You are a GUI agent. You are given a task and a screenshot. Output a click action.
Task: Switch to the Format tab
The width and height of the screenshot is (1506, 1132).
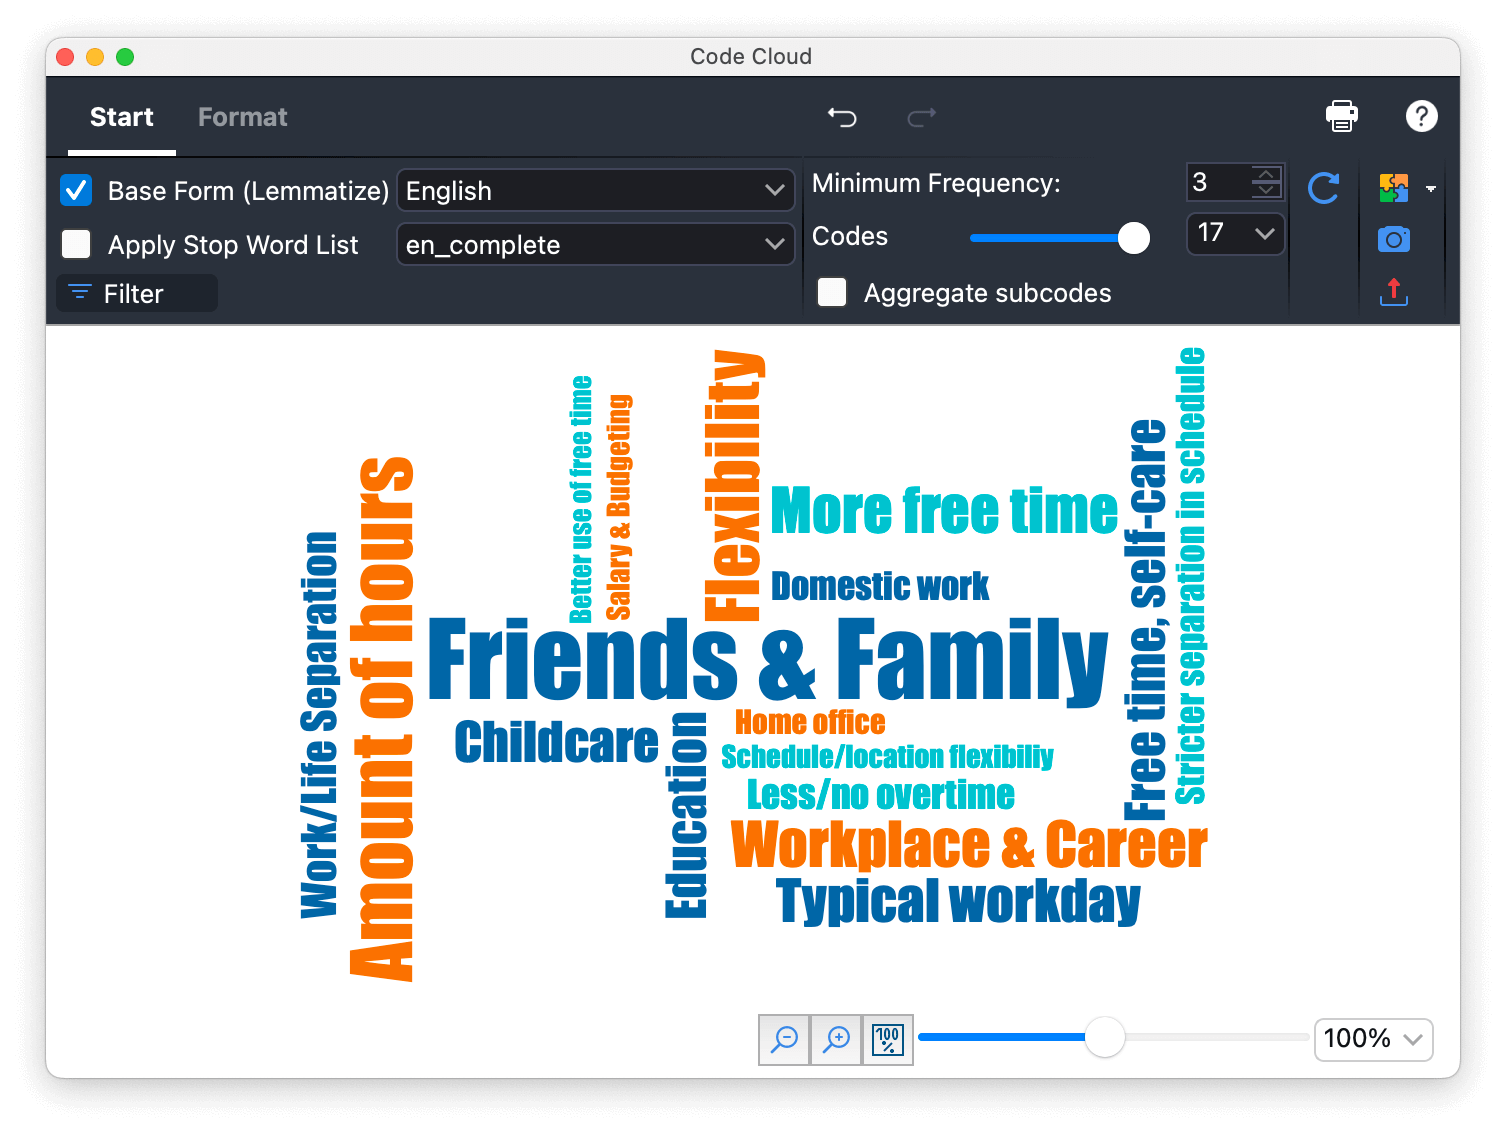click(242, 117)
